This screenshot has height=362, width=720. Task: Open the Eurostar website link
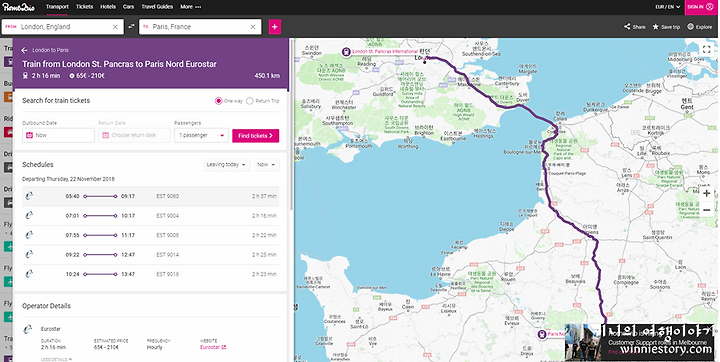pyautogui.click(x=213, y=347)
